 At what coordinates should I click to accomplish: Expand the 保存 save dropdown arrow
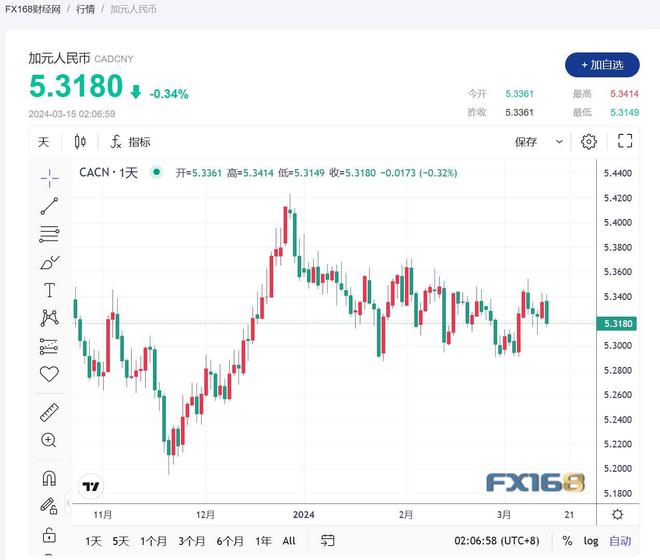[x=559, y=142]
